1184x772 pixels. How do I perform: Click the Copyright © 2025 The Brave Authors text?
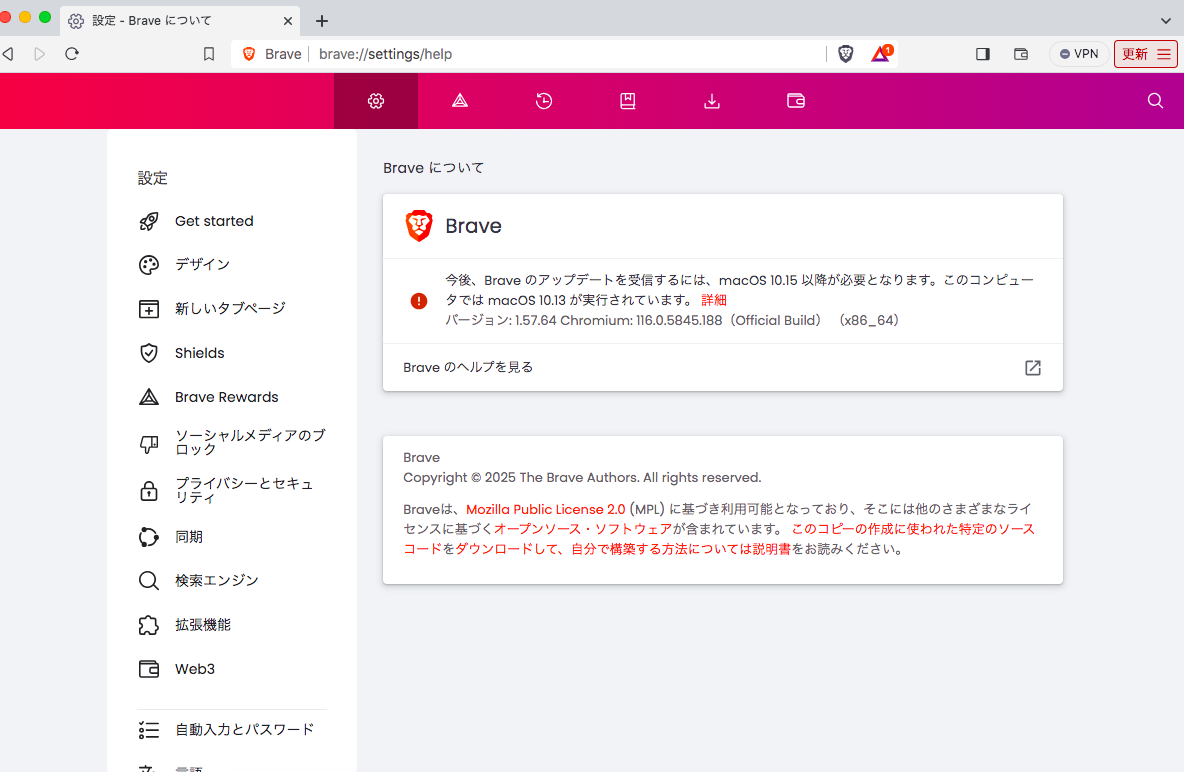pos(582,477)
